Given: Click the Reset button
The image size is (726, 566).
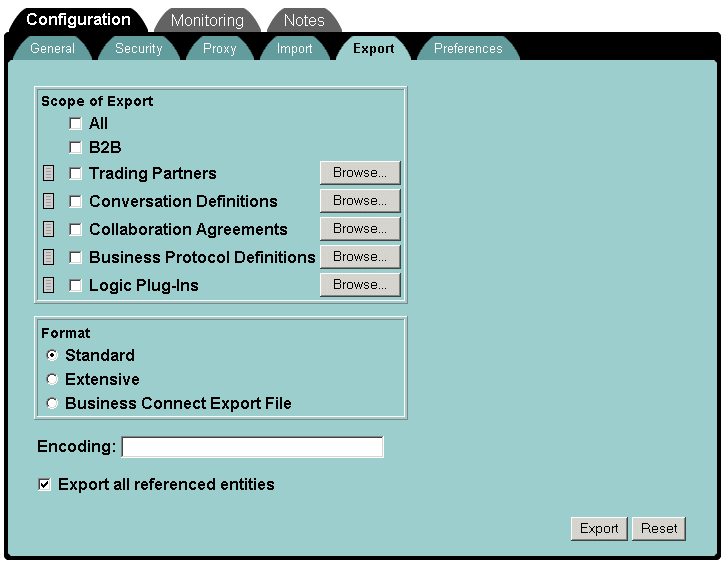Looking at the screenshot, I should tap(659, 528).
